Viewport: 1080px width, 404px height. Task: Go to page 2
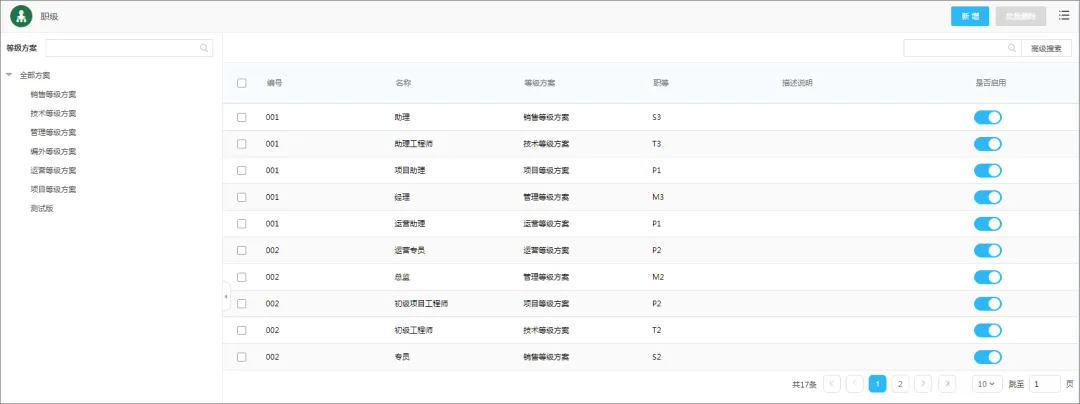[x=900, y=383]
